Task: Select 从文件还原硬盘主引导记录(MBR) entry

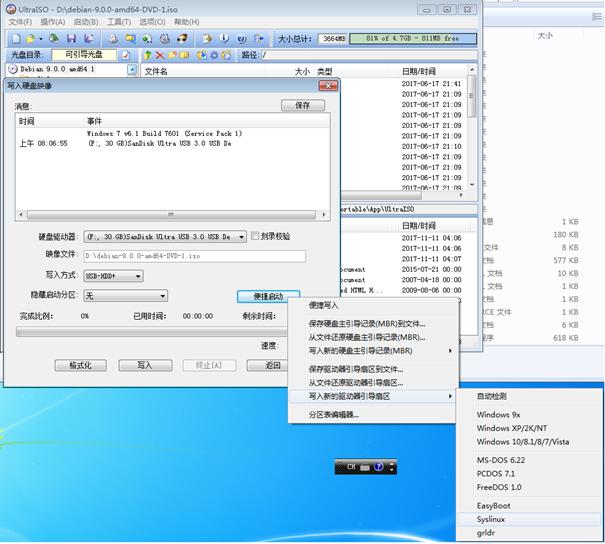Action: 373,337
